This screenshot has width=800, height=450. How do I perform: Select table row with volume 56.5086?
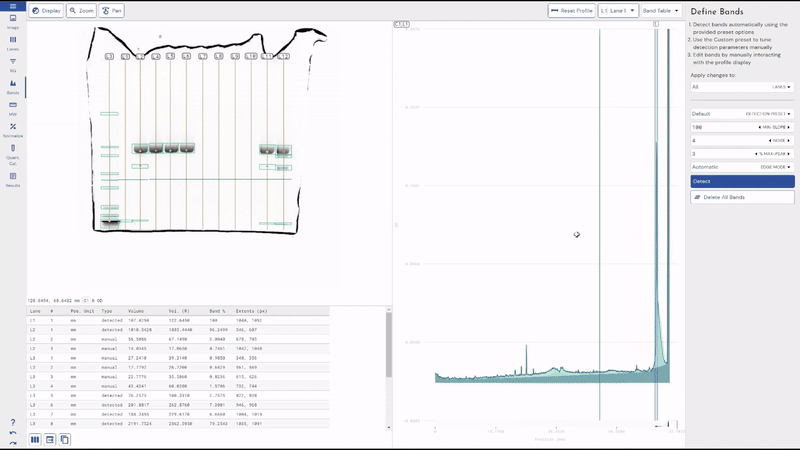point(178,339)
